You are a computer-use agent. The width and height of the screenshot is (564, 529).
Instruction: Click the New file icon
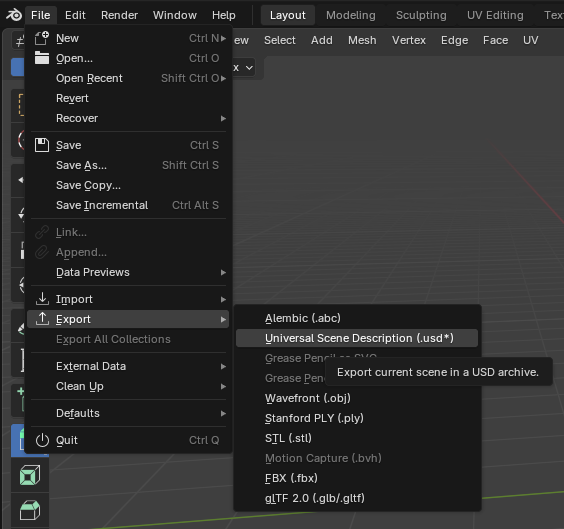point(42,38)
